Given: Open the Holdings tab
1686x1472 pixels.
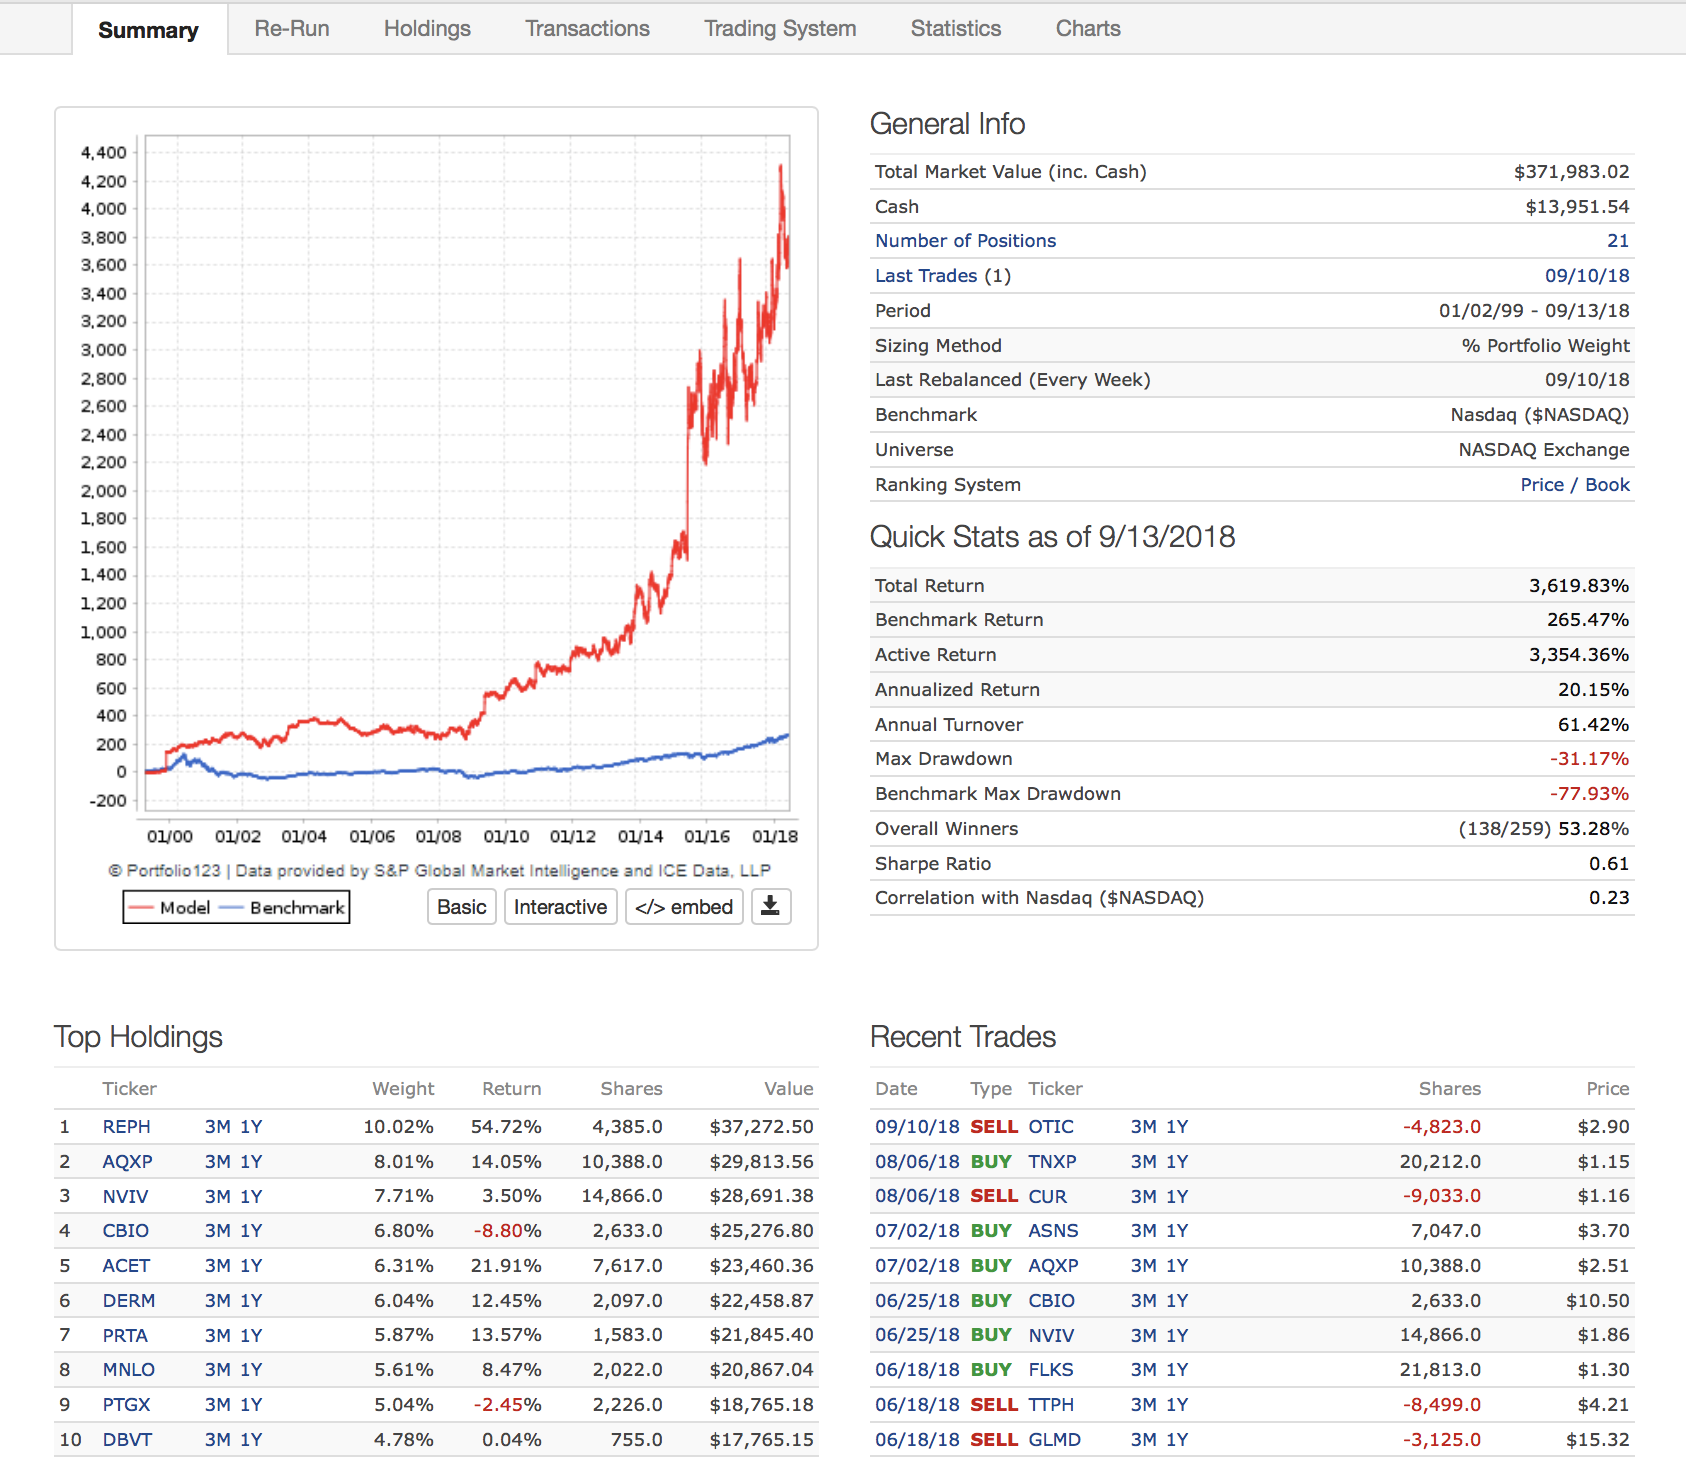Looking at the screenshot, I should click(427, 29).
